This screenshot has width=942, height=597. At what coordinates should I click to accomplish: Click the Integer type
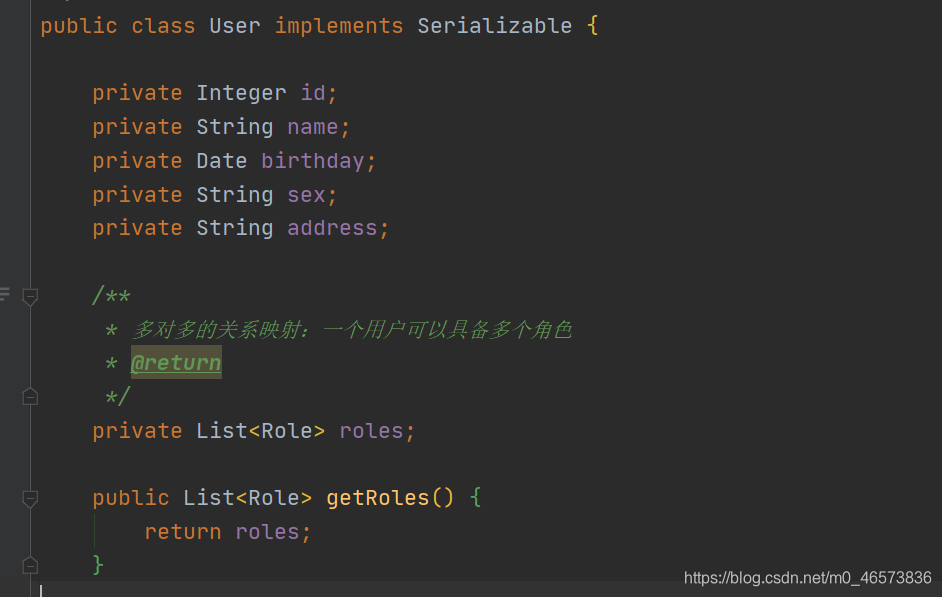pyautogui.click(x=242, y=93)
